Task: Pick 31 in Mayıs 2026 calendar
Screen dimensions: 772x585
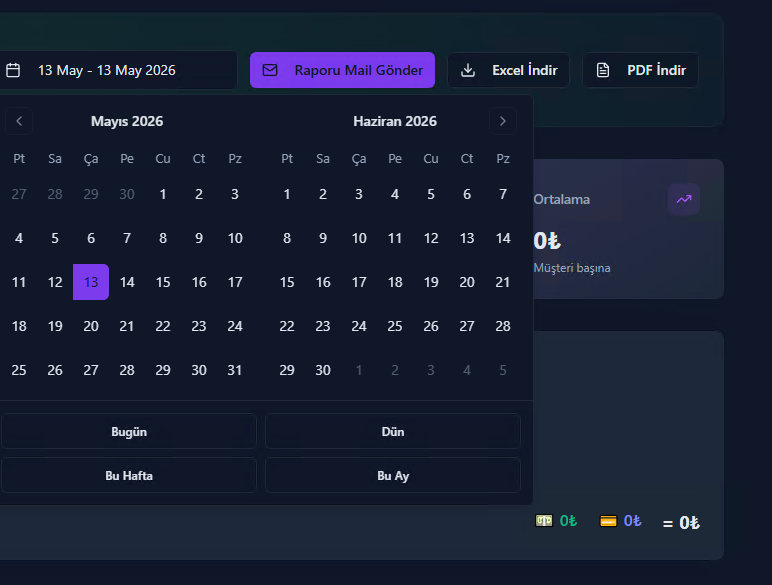Action: (x=235, y=370)
